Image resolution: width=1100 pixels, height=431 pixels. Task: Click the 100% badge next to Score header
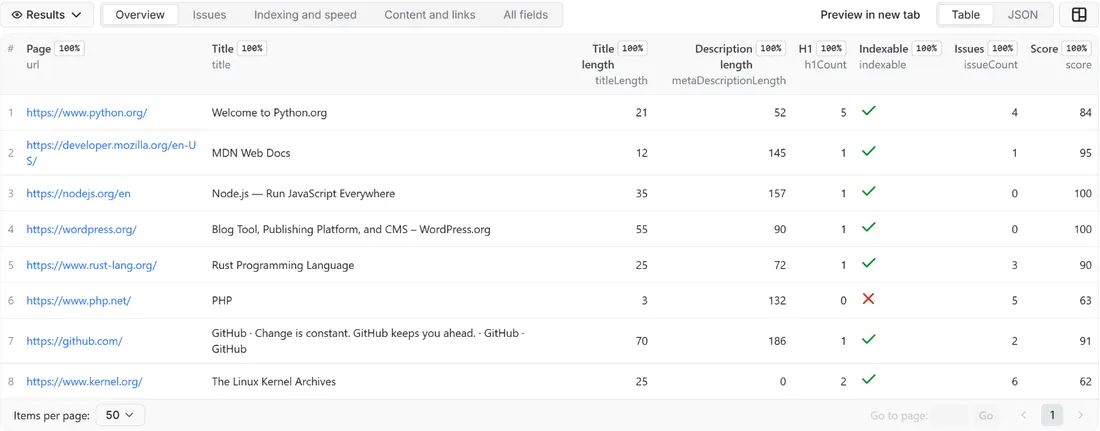1076,48
